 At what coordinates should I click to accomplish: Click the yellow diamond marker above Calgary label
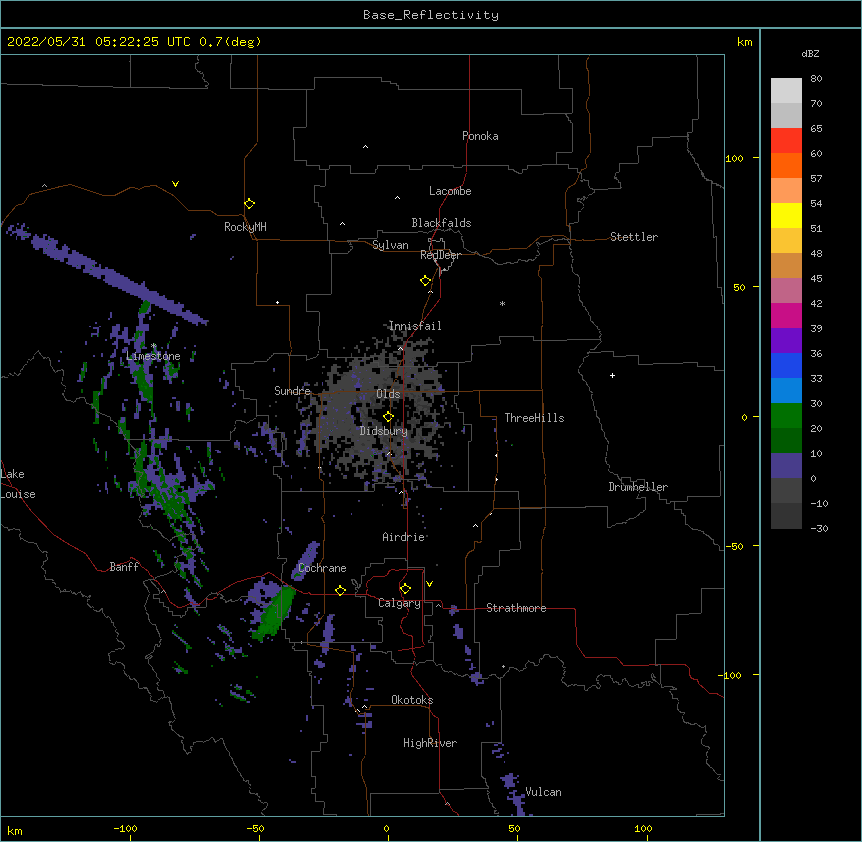pyautogui.click(x=405, y=589)
